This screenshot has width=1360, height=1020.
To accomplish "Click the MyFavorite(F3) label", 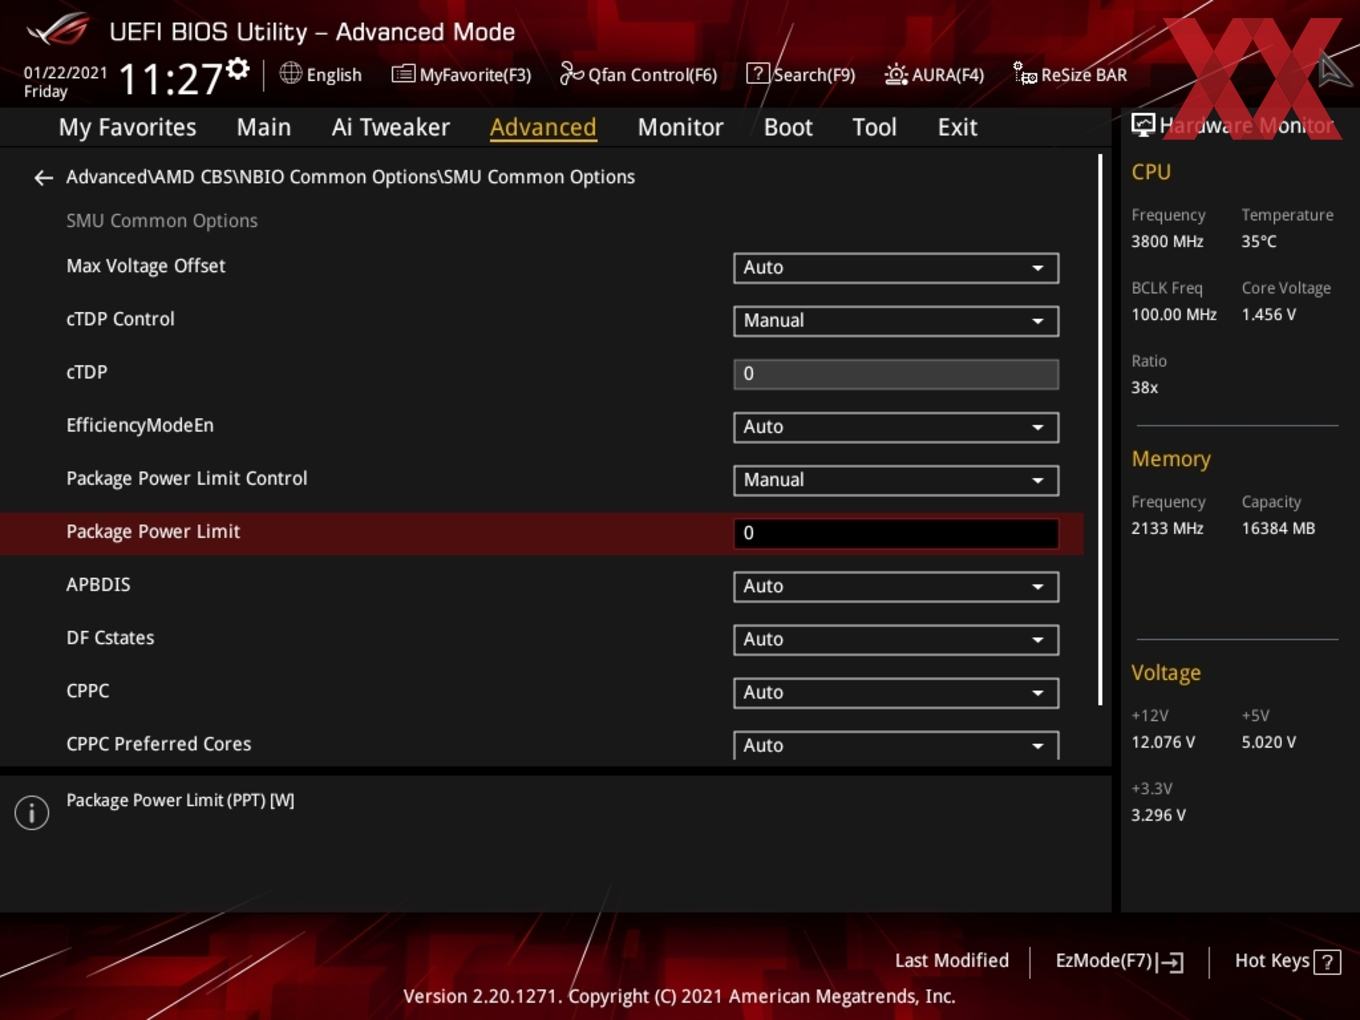I will click(475, 75).
